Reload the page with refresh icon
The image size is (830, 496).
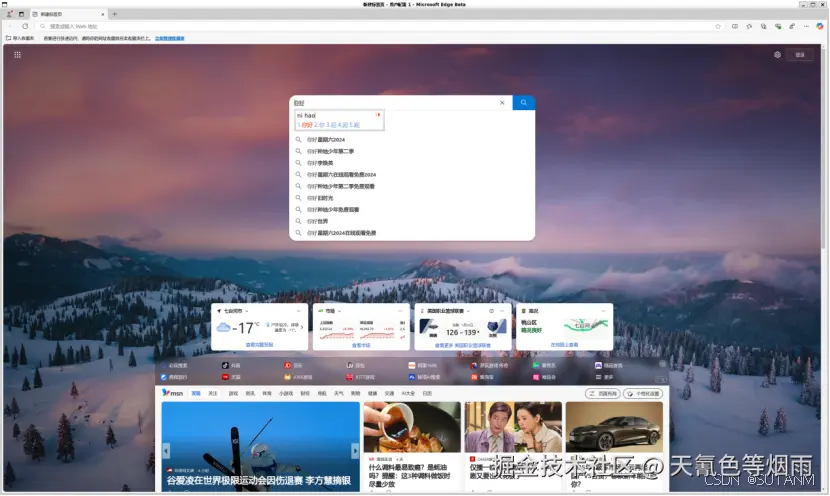[25, 26]
